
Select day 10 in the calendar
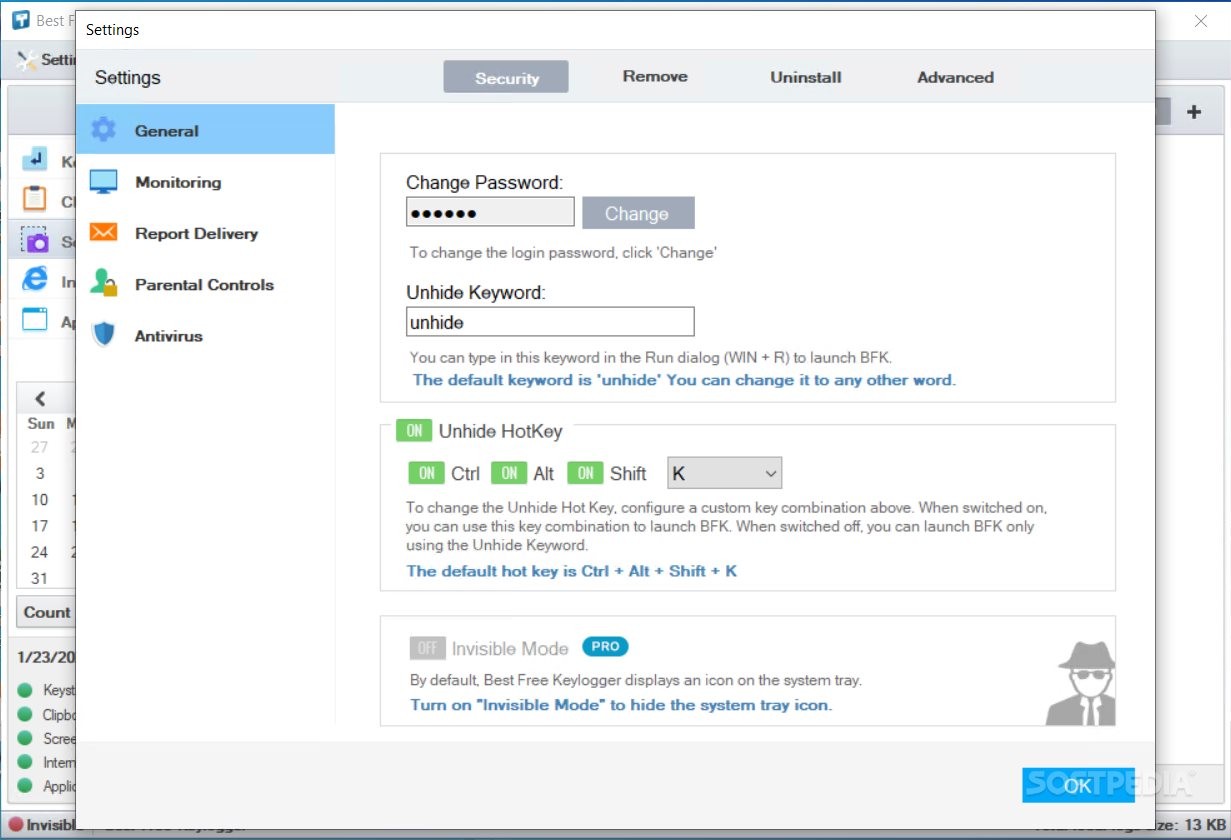40,499
